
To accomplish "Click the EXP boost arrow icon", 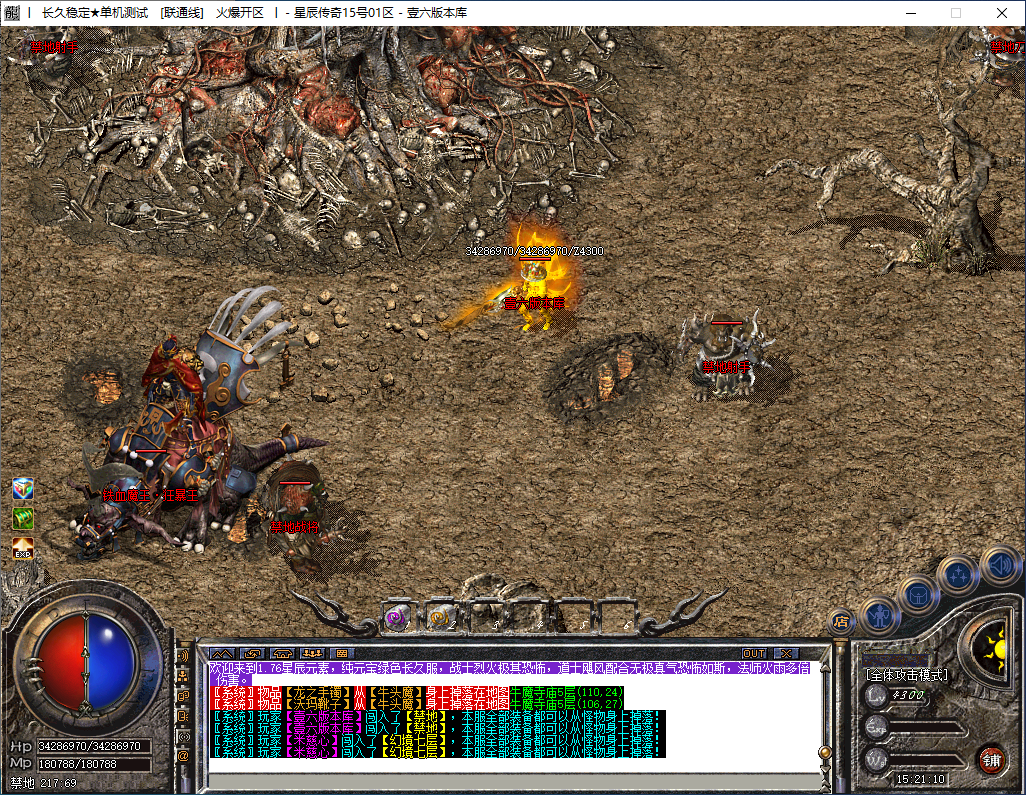I will (x=23, y=549).
